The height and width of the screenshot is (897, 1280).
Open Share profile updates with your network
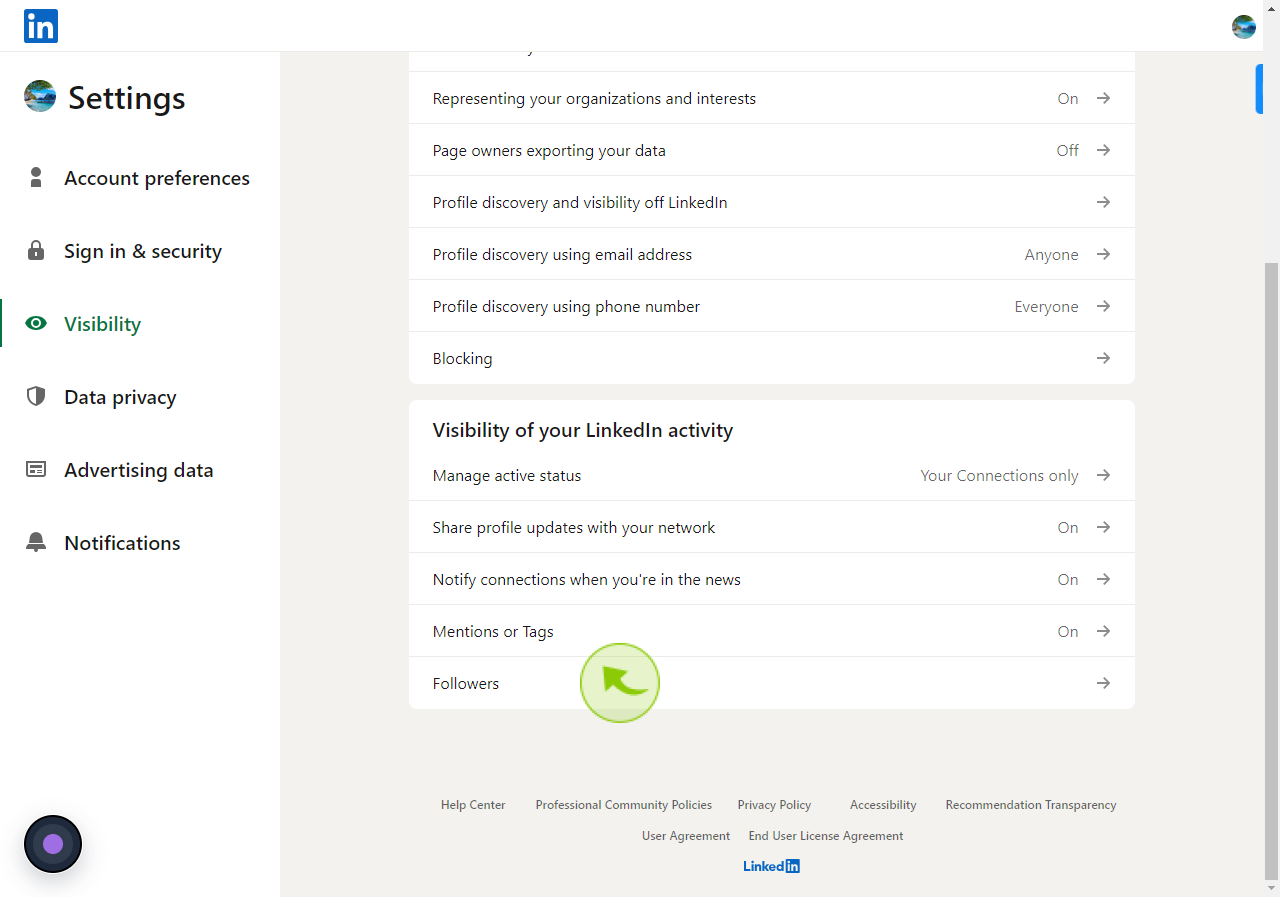pyautogui.click(x=772, y=527)
